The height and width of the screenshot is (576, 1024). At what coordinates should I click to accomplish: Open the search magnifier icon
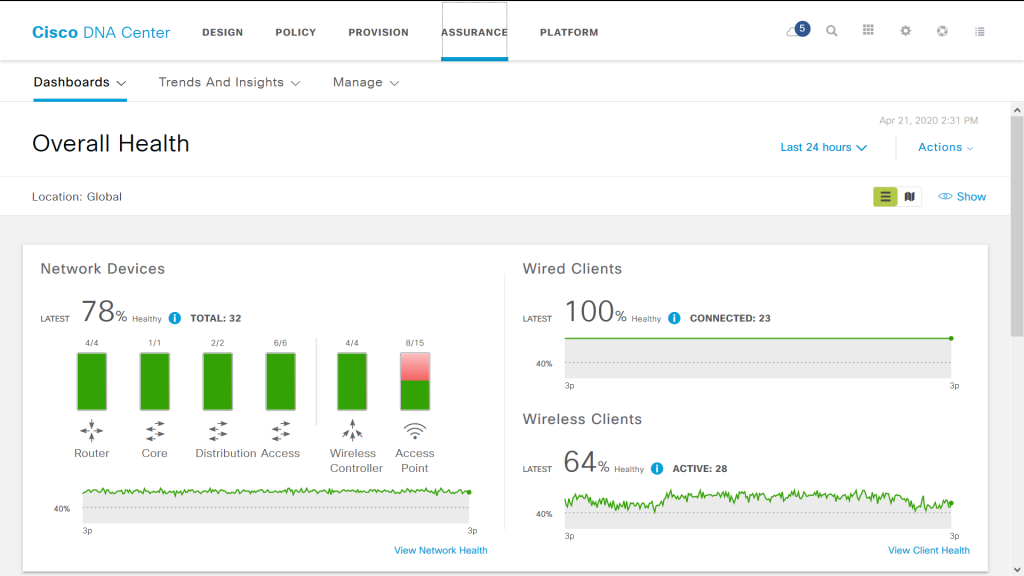pyautogui.click(x=831, y=31)
